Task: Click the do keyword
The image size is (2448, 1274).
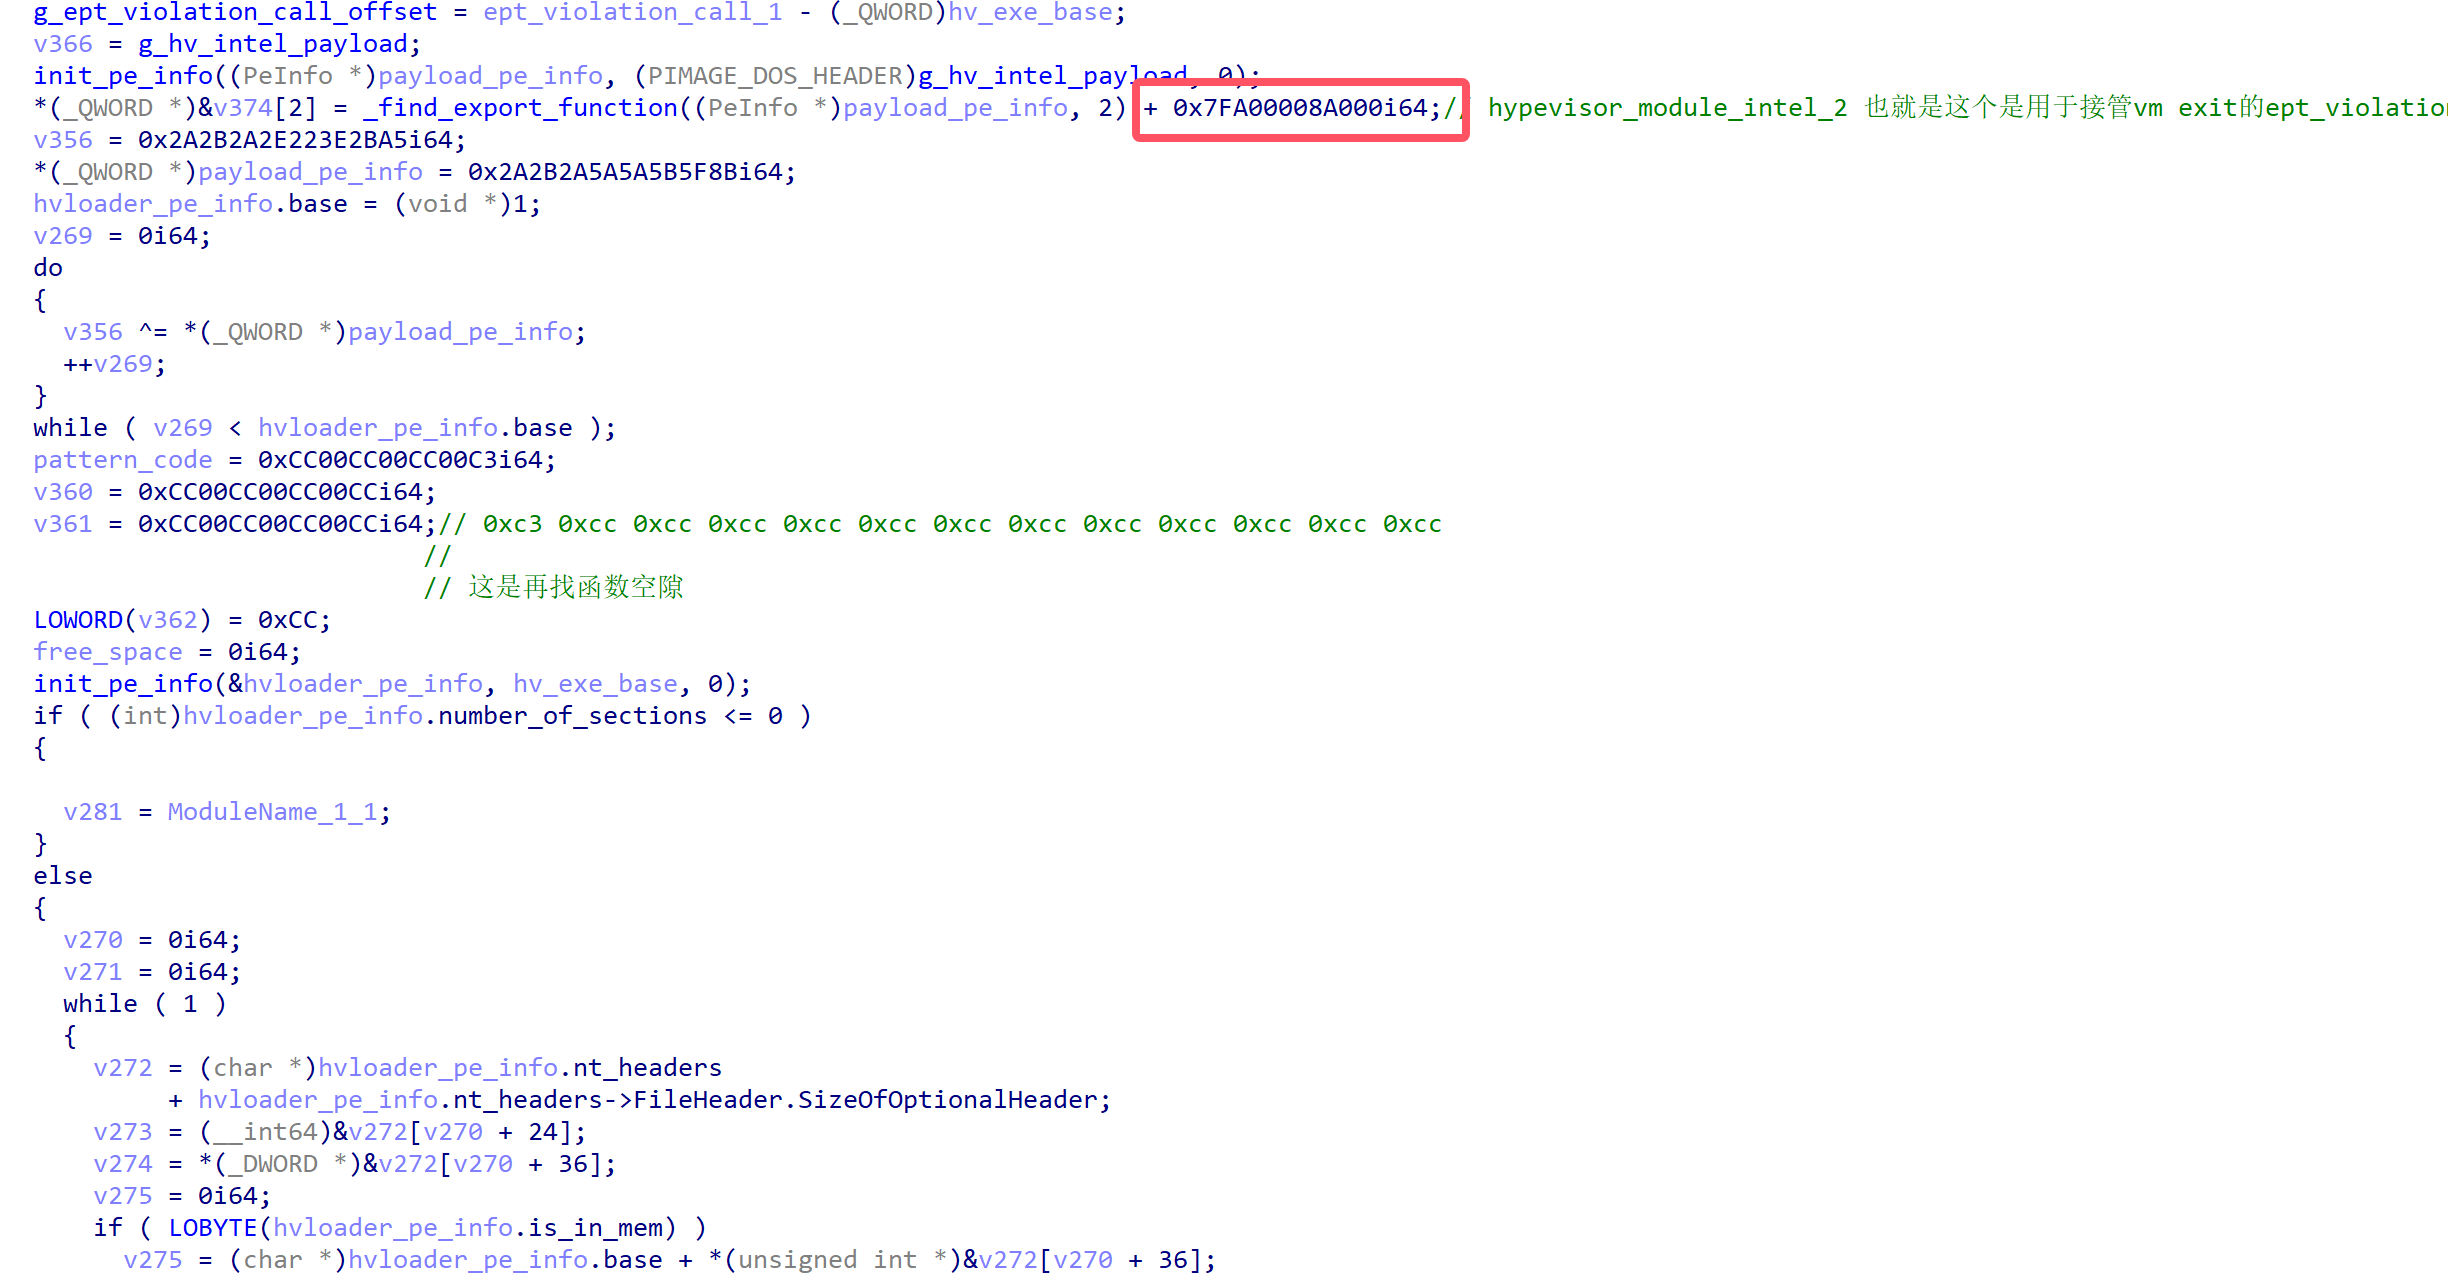Action: tap(48, 268)
